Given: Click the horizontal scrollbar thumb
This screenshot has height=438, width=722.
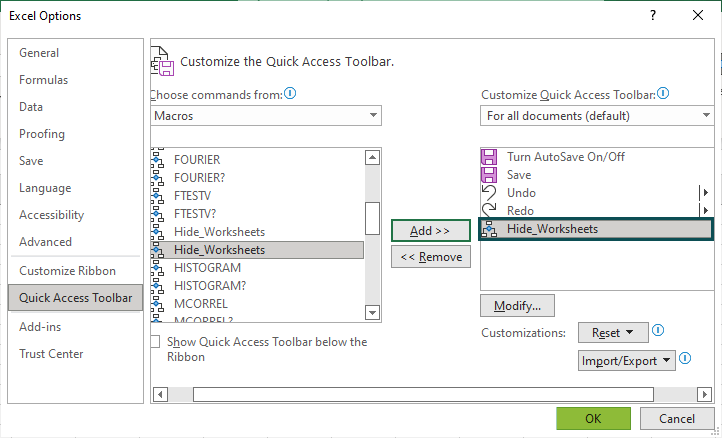Looking at the screenshot, I should tap(423, 394).
